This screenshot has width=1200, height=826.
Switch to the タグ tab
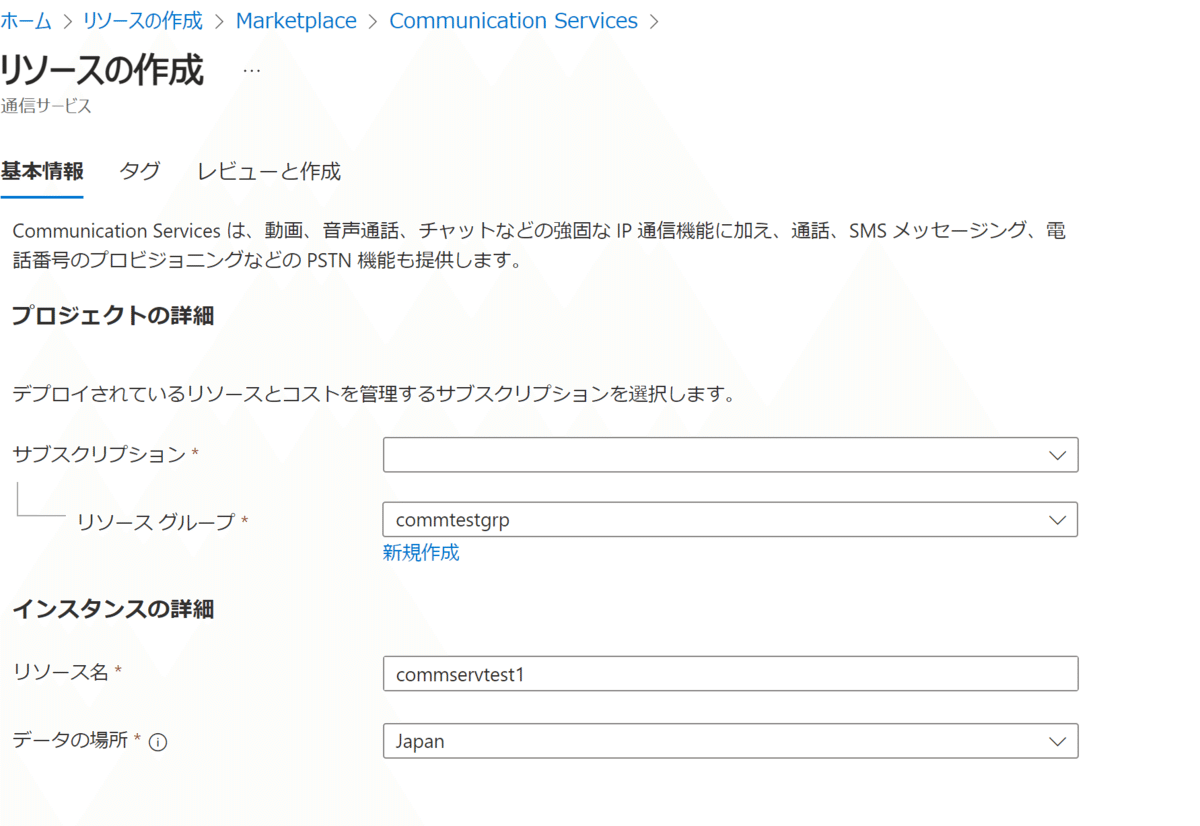(x=140, y=171)
